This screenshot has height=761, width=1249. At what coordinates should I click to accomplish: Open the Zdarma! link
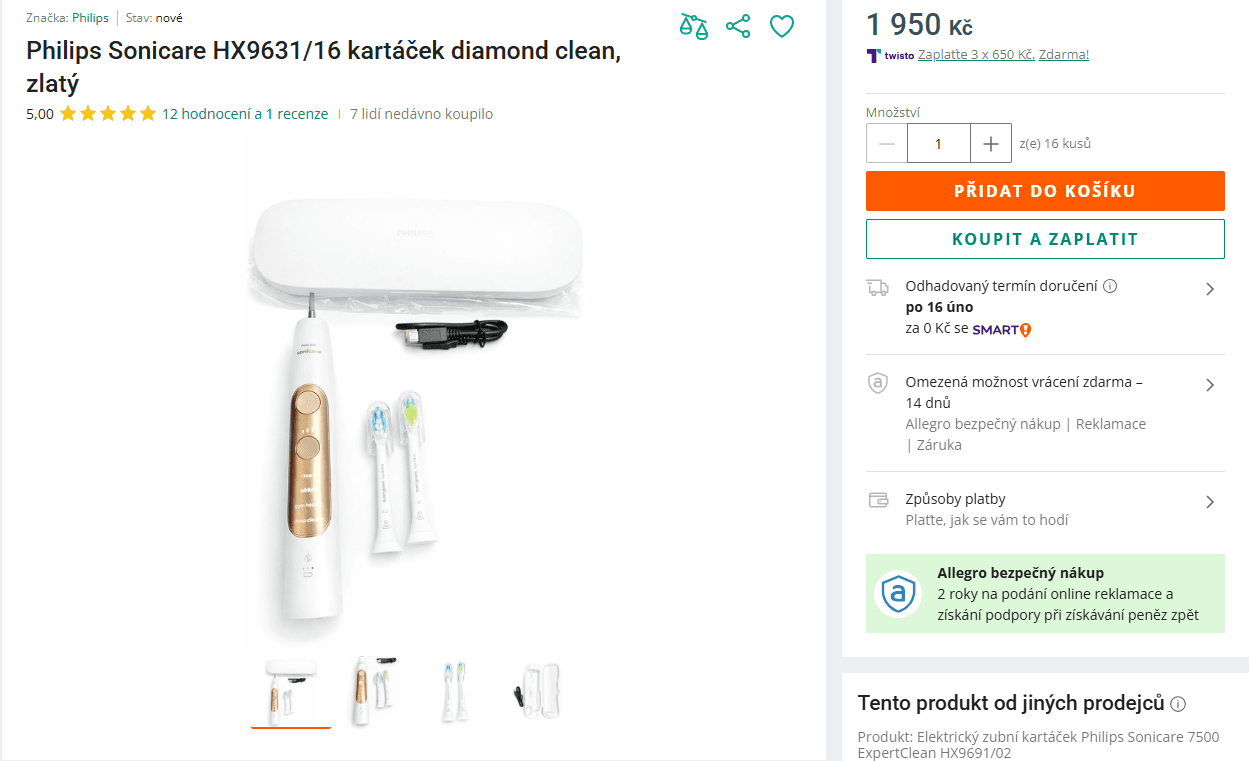click(x=1063, y=55)
